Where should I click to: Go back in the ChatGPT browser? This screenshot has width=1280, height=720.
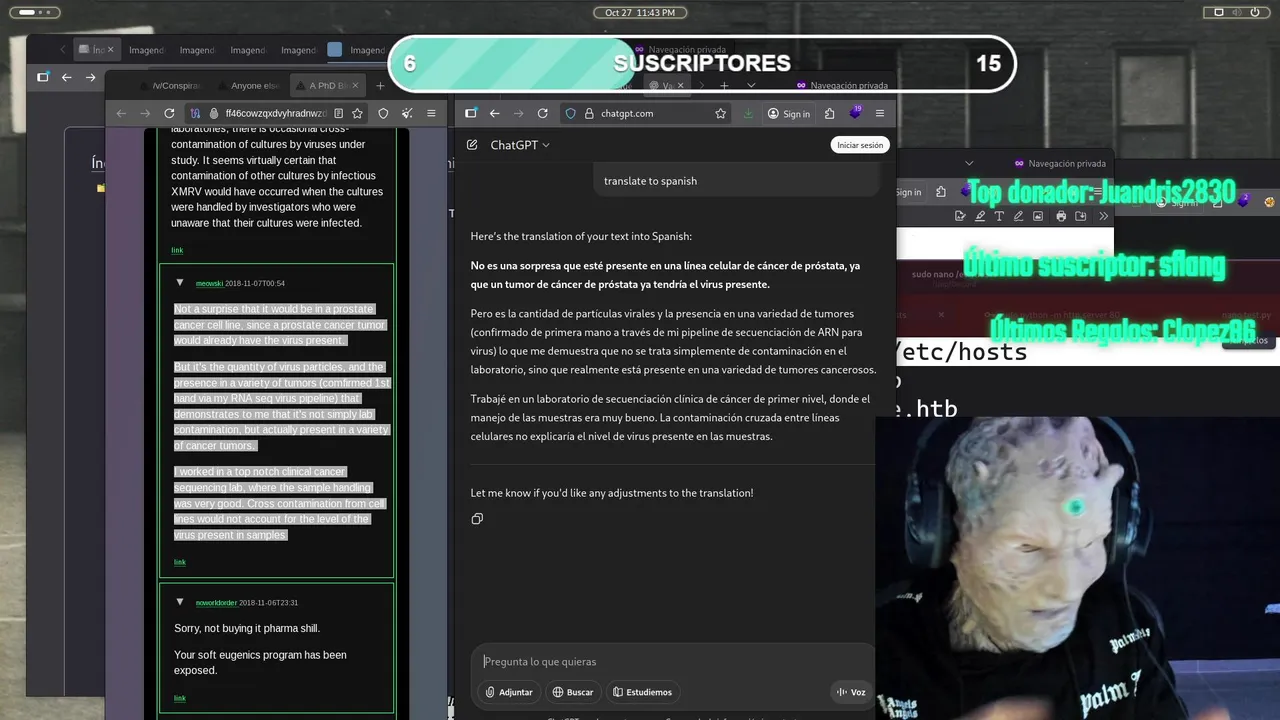point(494,113)
